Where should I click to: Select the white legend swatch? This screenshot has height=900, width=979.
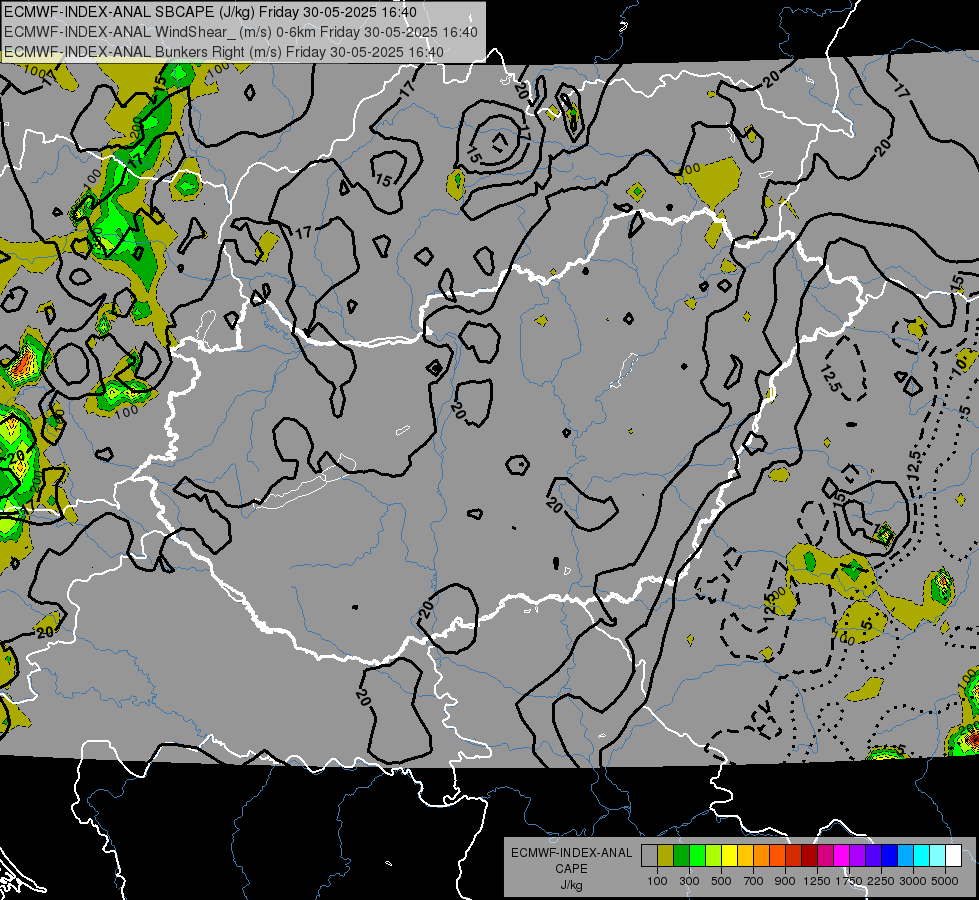click(953, 855)
